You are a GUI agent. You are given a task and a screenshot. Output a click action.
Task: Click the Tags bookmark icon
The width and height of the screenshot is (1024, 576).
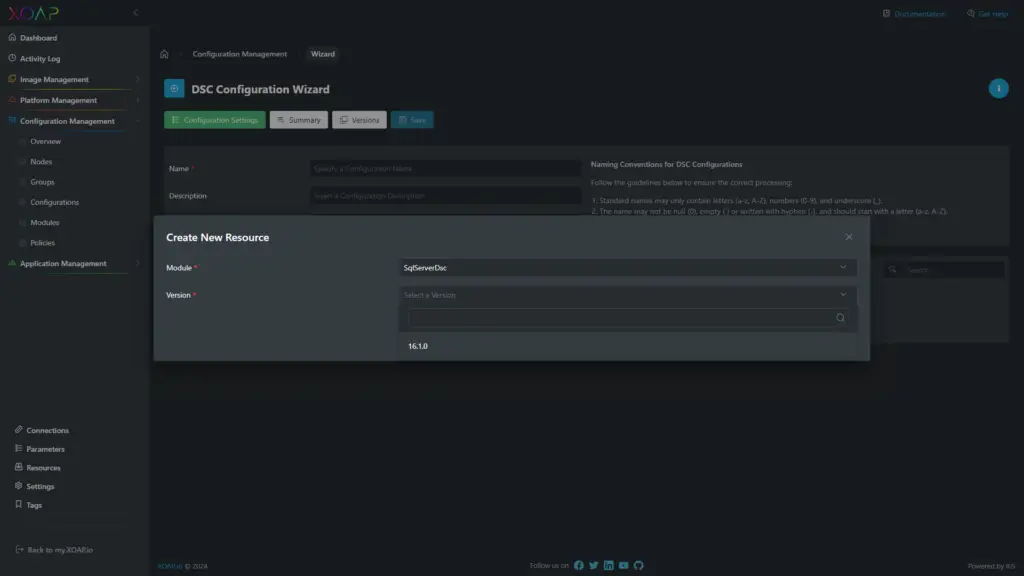click(x=18, y=504)
